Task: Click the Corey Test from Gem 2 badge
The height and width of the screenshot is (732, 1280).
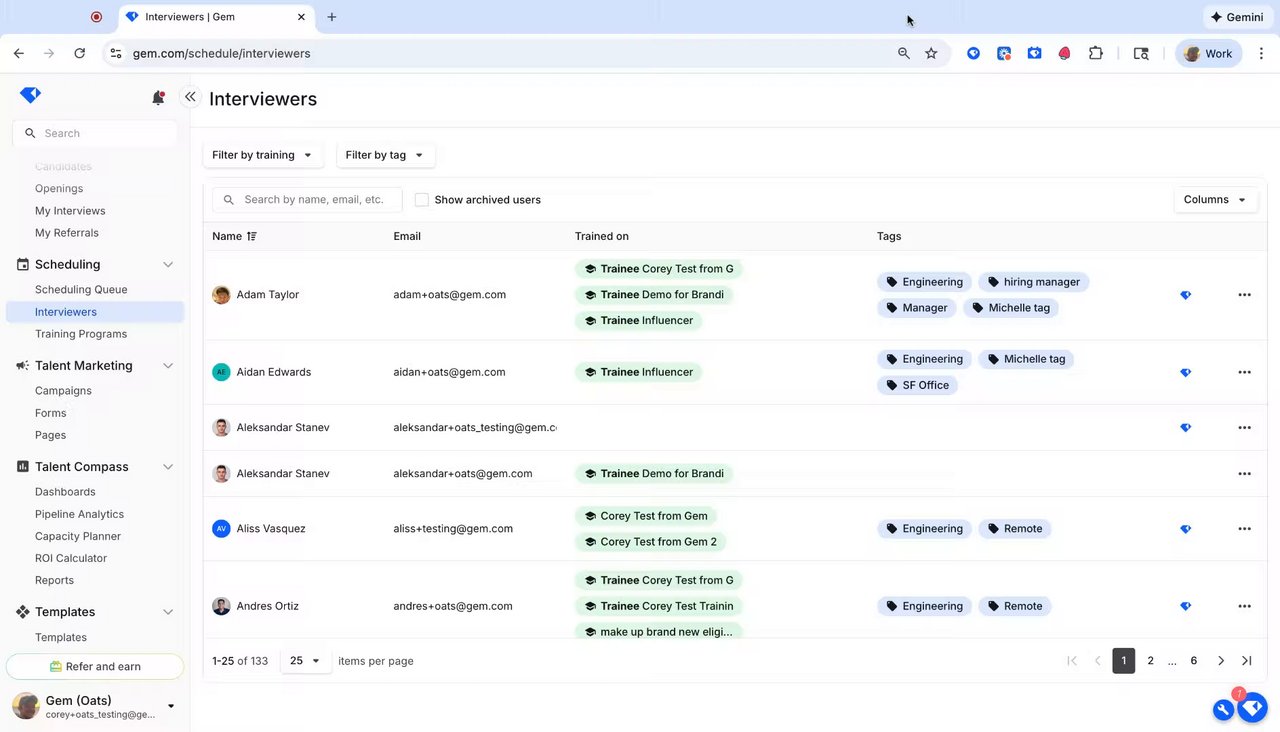Action: (x=651, y=542)
